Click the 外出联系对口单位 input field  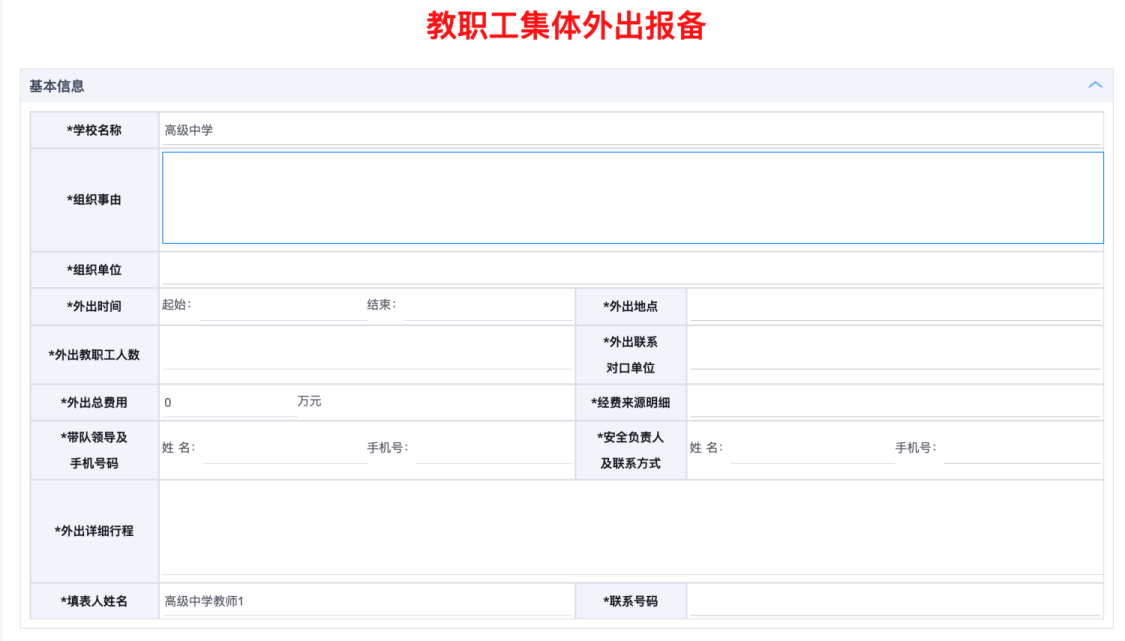(x=895, y=354)
